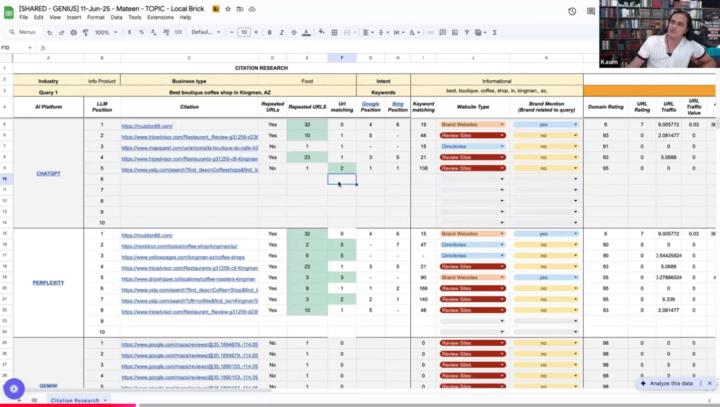Open the Format menu
Screen dimensions: 720x407
[x=96, y=17]
